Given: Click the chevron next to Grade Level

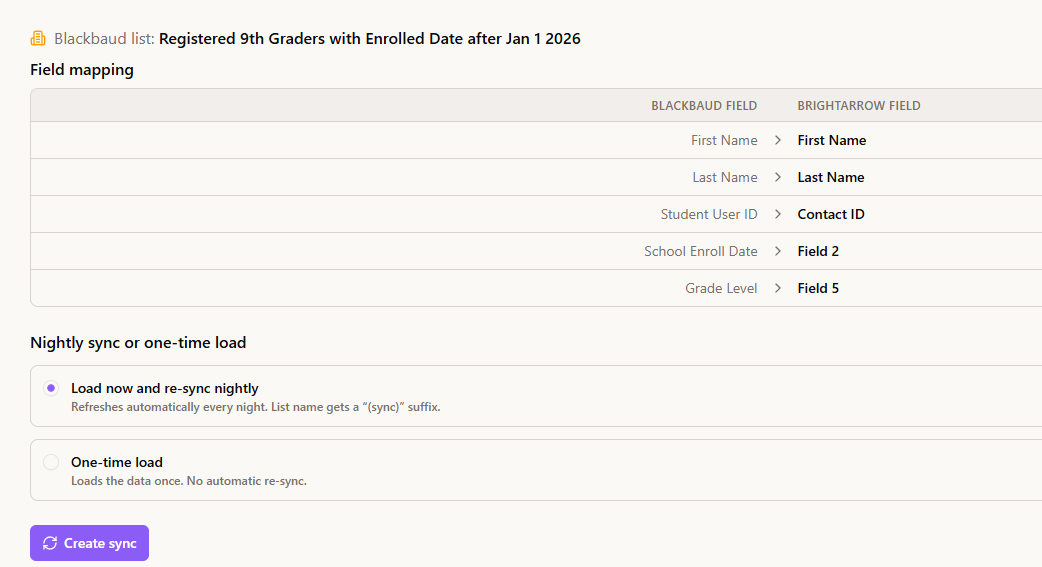Looking at the screenshot, I should [x=778, y=288].
